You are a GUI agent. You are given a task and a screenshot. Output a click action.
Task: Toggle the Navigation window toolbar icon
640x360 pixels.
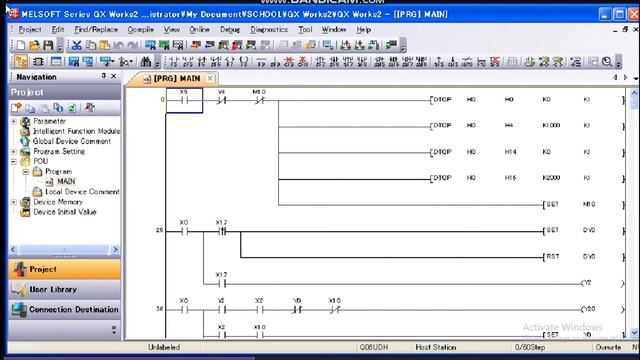tap(21, 62)
